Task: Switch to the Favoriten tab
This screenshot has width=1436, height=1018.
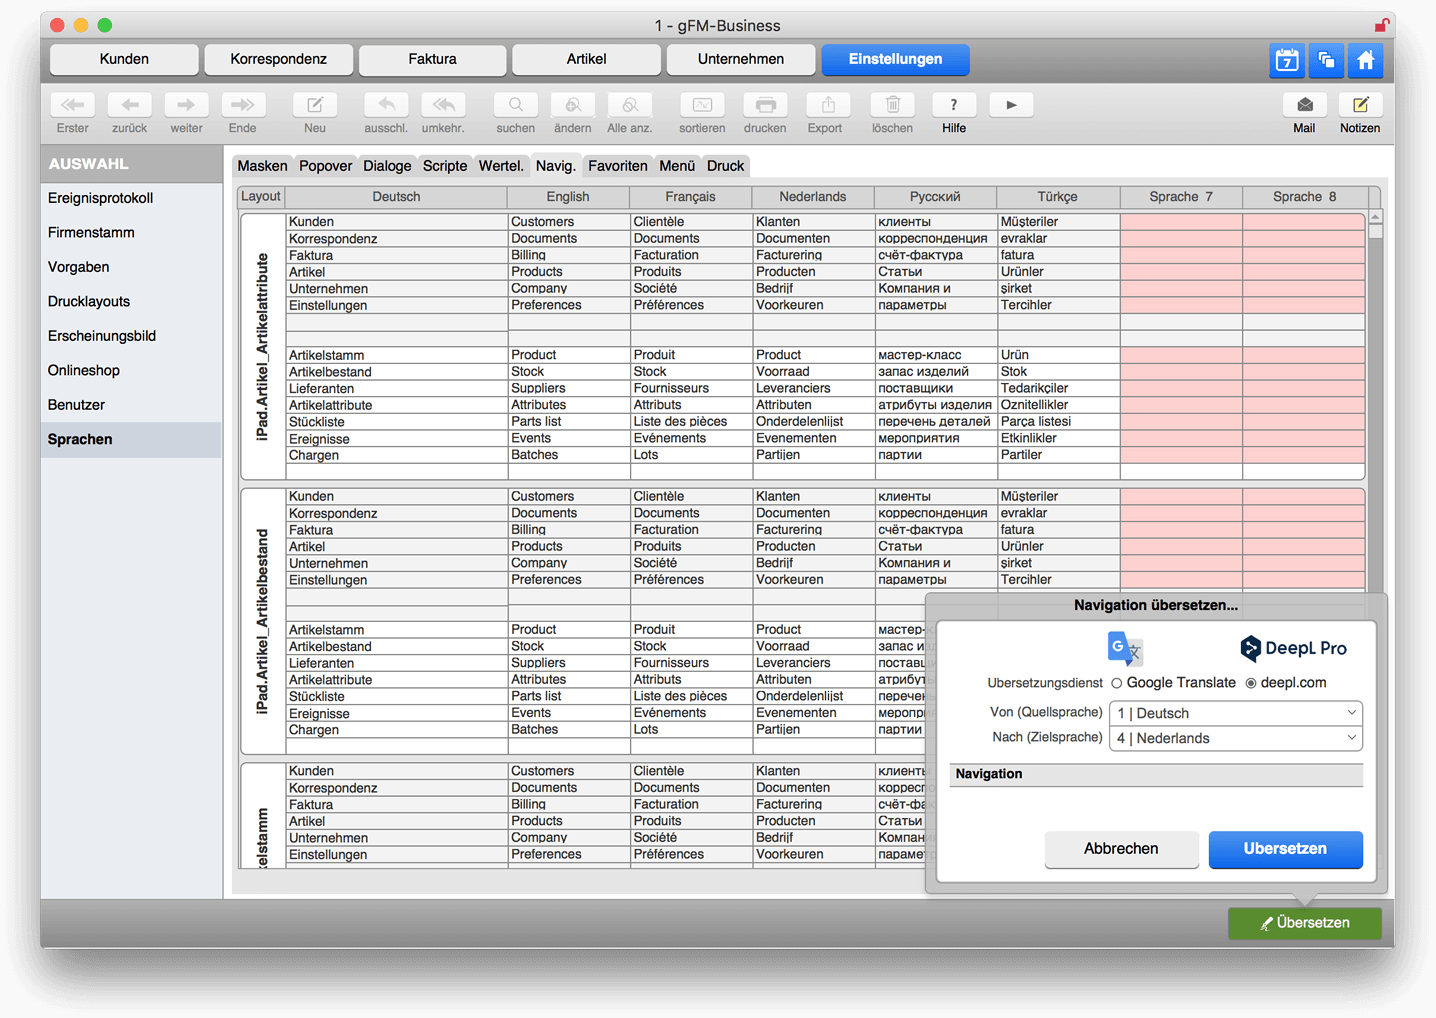Action: 617,166
